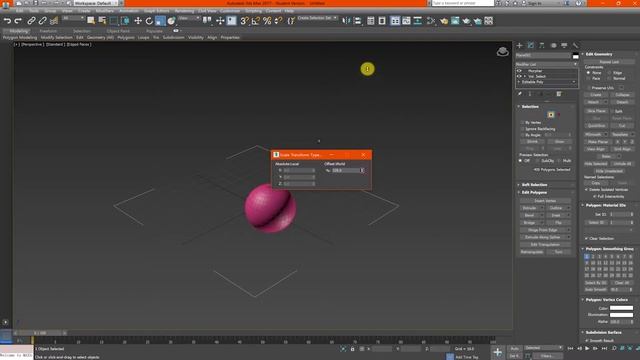Viewport: 640px width, 360px height.
Task: Click the Rectangular Selection Region icon
Action: pos(113,20)
